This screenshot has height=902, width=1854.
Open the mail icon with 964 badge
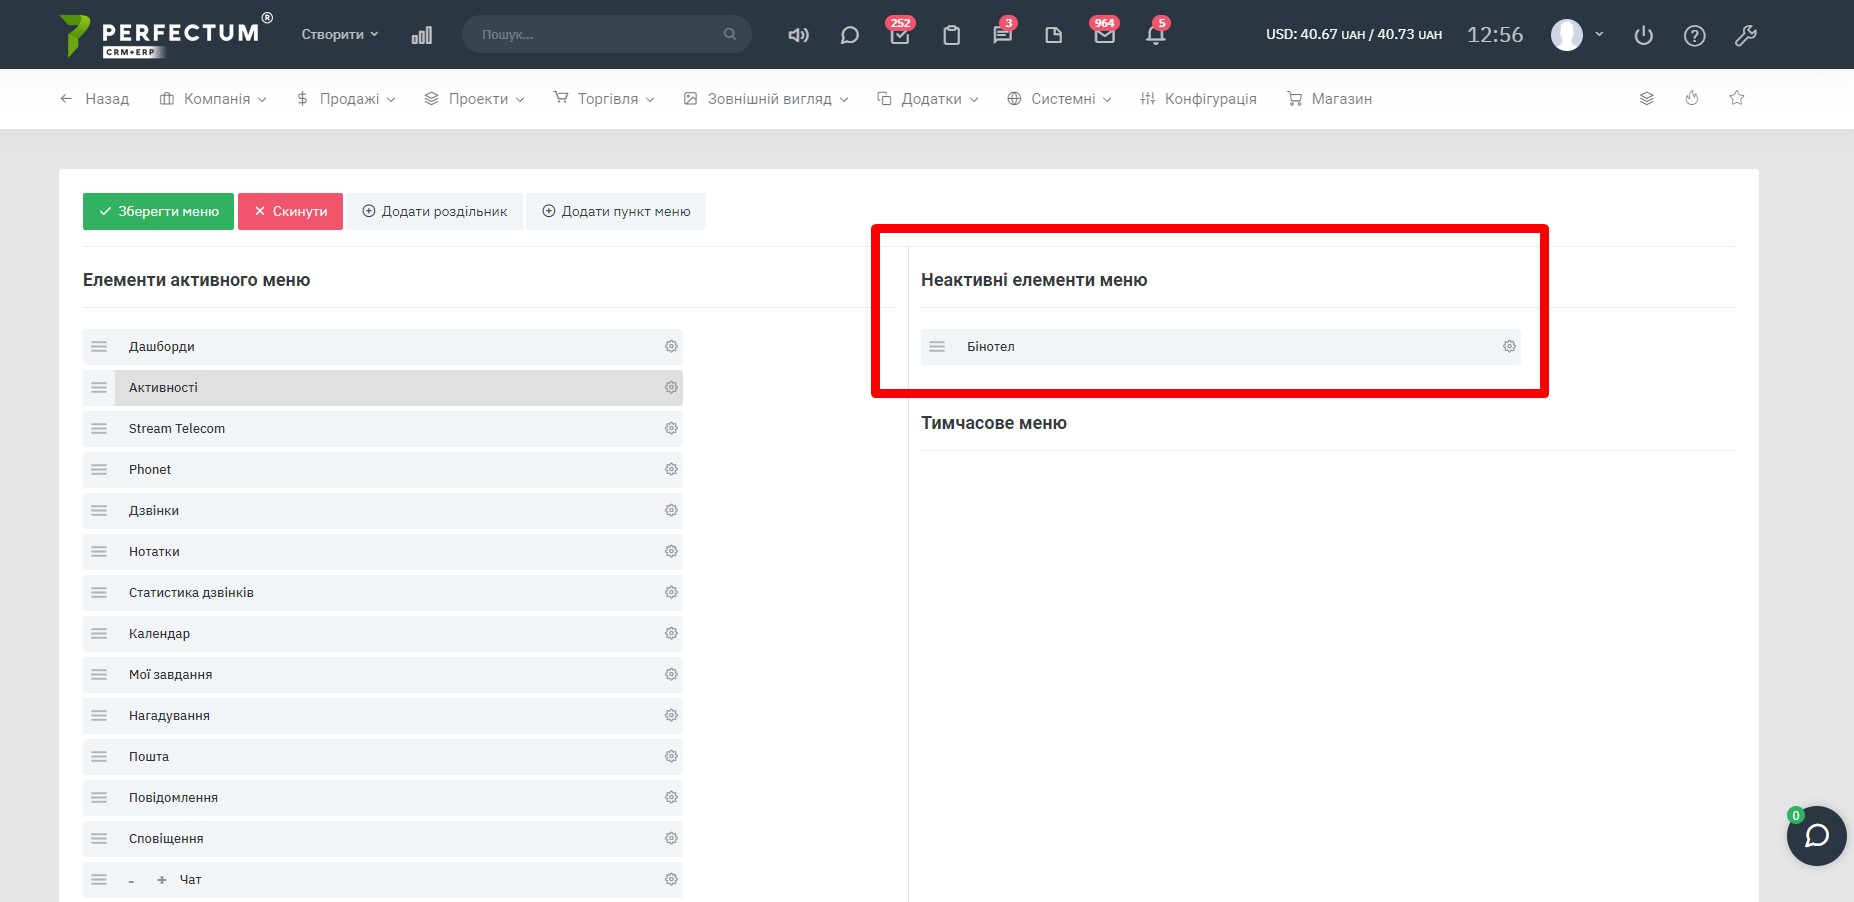1104,35
